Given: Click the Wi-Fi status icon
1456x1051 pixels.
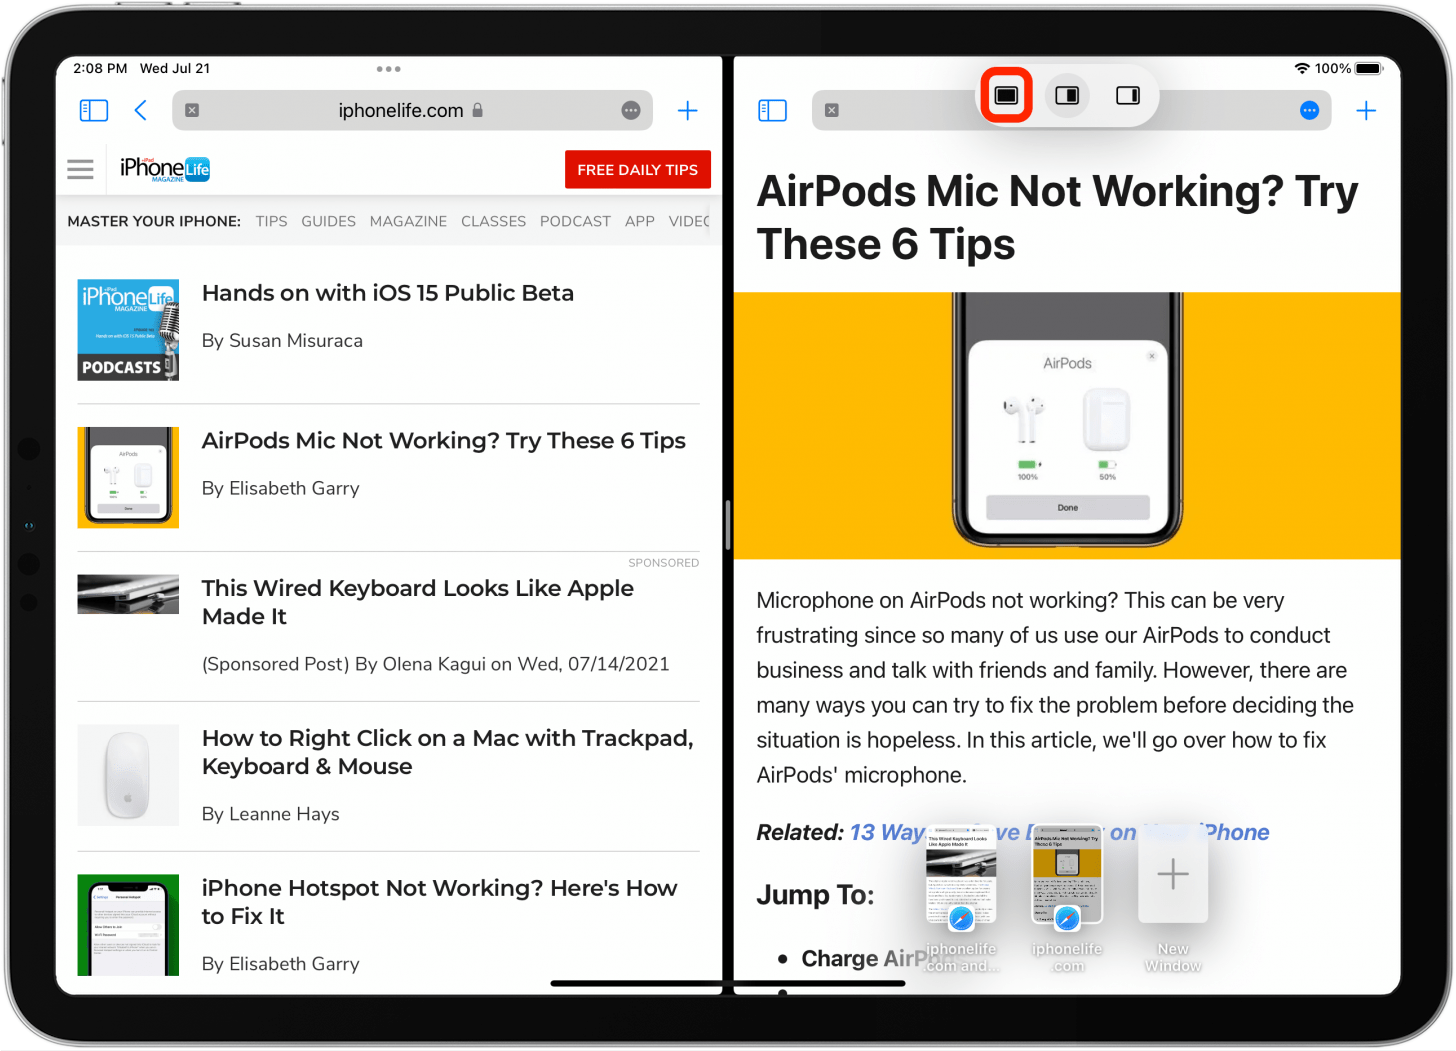Looking at the screenshot, I should (x=1302, y=68).
